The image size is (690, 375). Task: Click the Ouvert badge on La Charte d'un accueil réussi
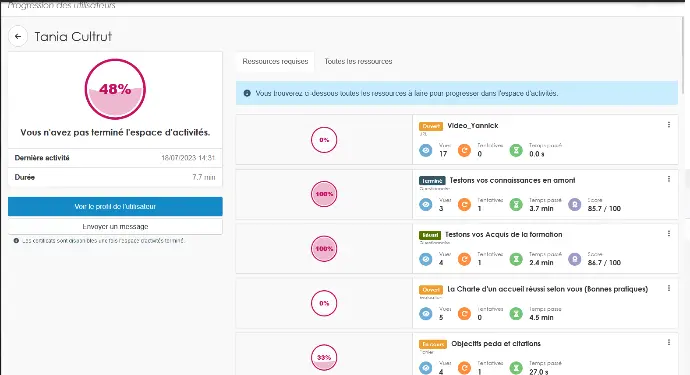pyautogui.click(x=431, y=290)
